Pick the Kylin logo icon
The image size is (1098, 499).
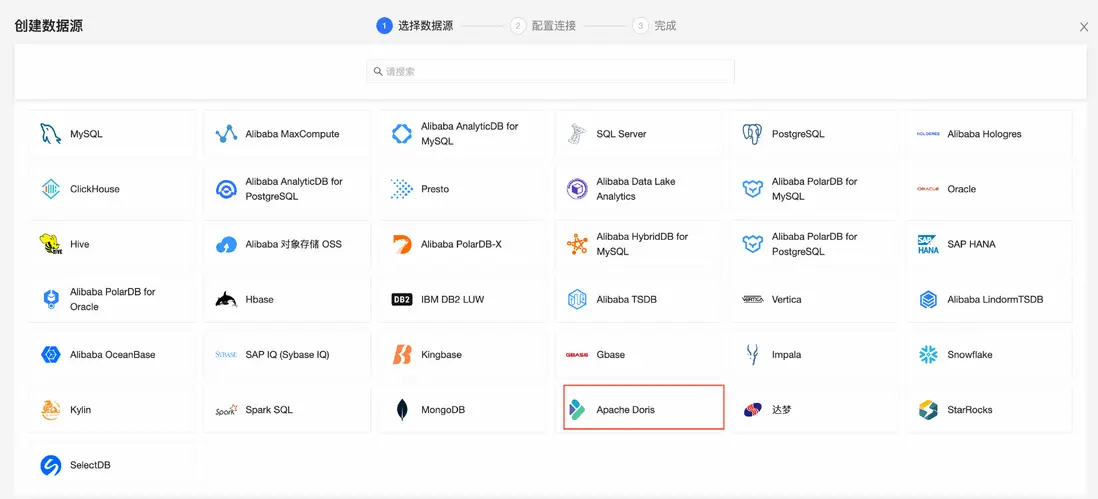tap(51, 410)
